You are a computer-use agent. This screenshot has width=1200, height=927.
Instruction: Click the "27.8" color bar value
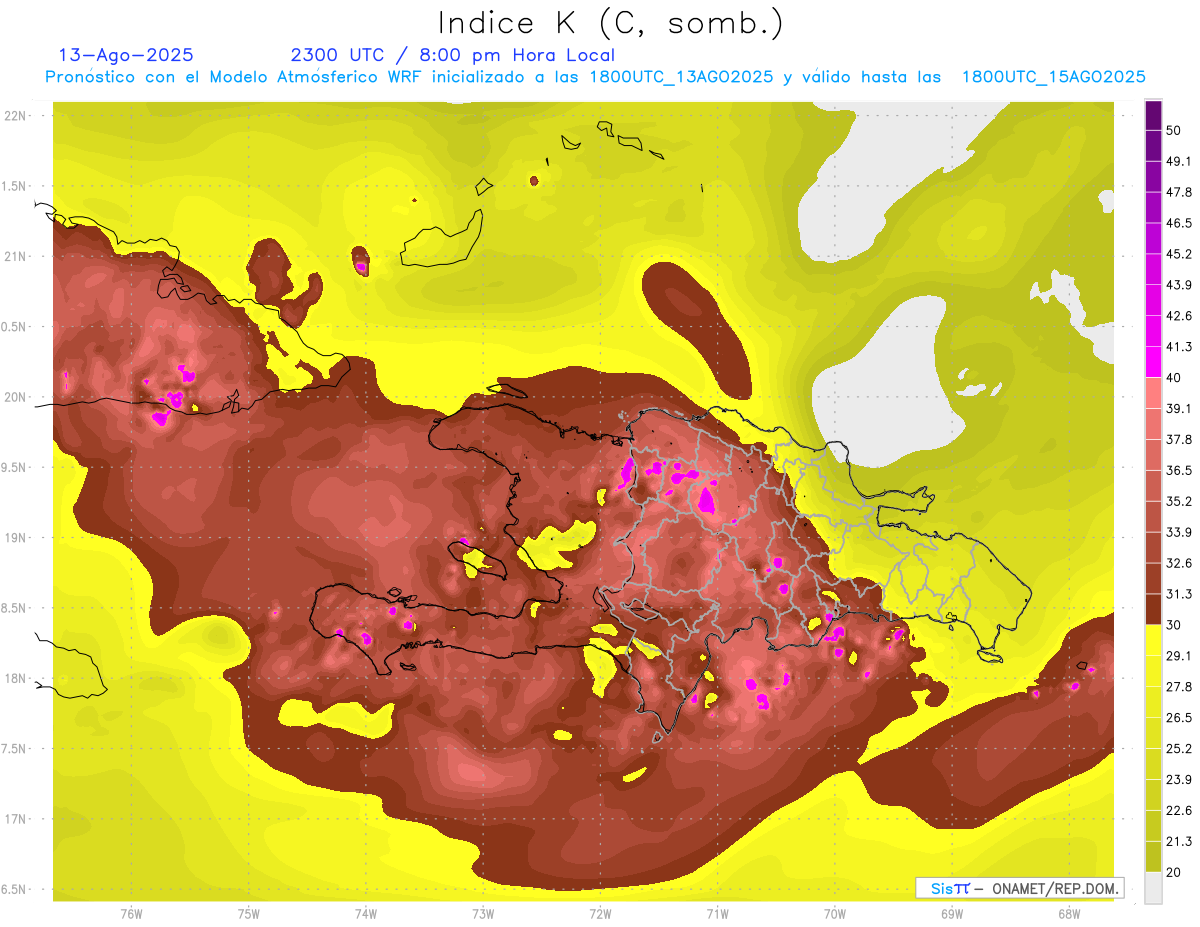[1179, 686]
